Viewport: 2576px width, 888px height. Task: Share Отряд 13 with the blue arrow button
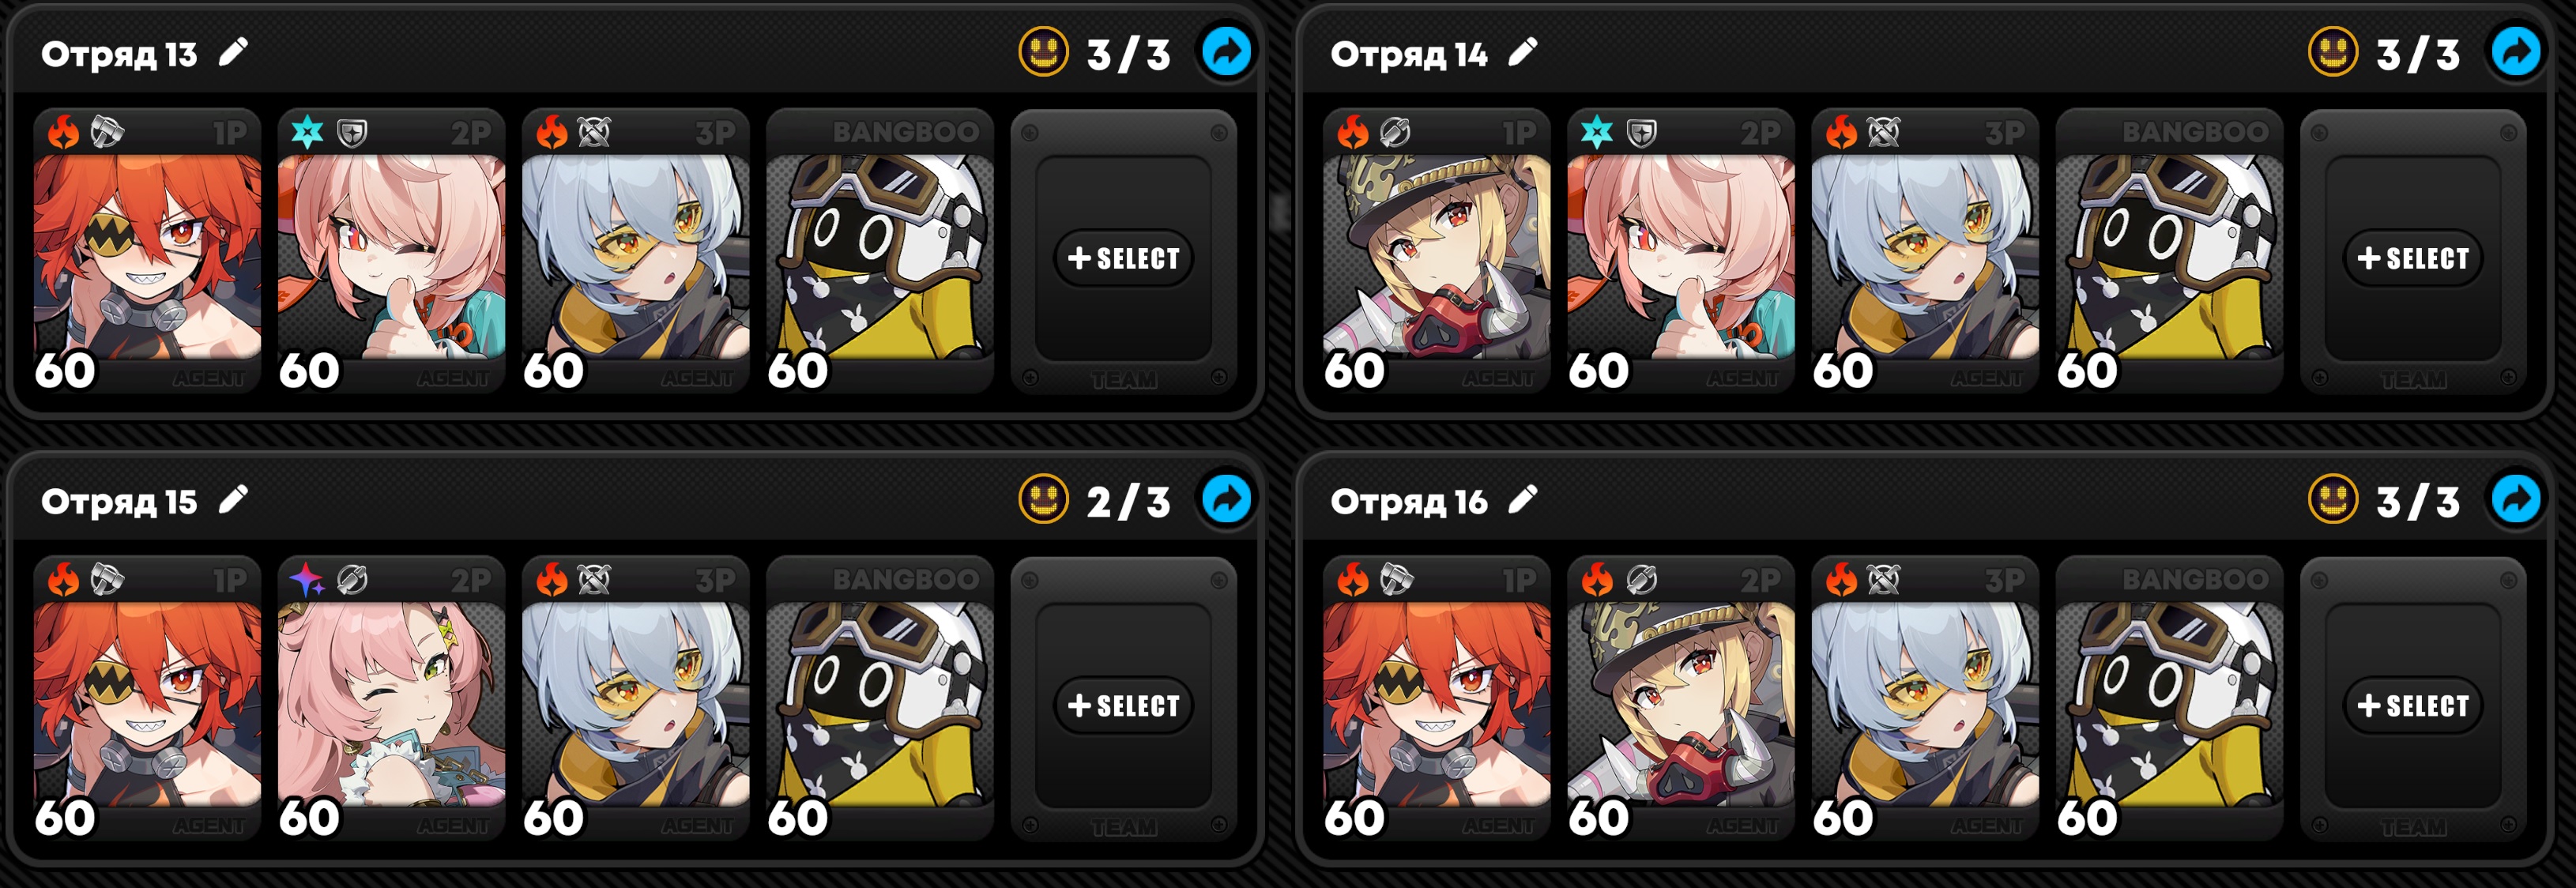(x=1226, y=52)
